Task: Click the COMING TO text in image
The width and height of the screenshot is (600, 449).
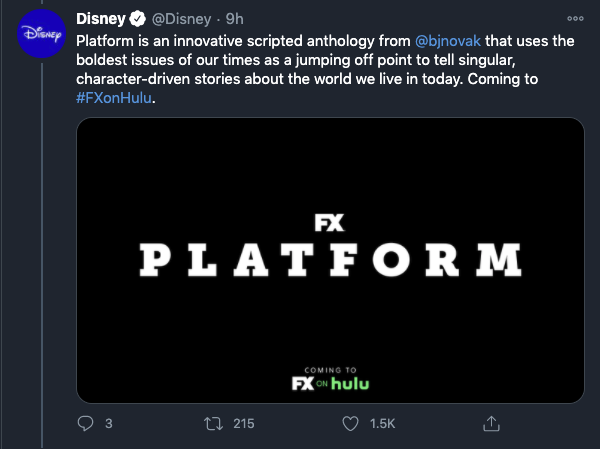Action: pos(330,370)
